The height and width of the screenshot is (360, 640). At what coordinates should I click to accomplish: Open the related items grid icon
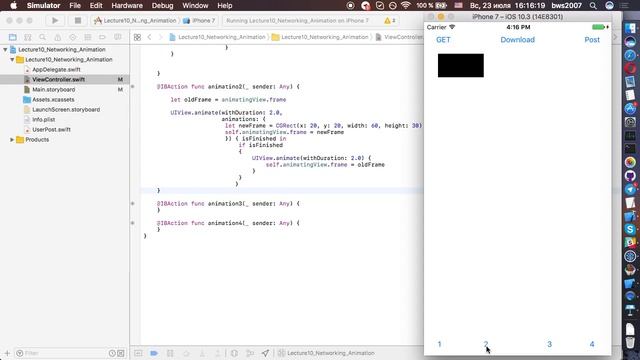[137, 37]
